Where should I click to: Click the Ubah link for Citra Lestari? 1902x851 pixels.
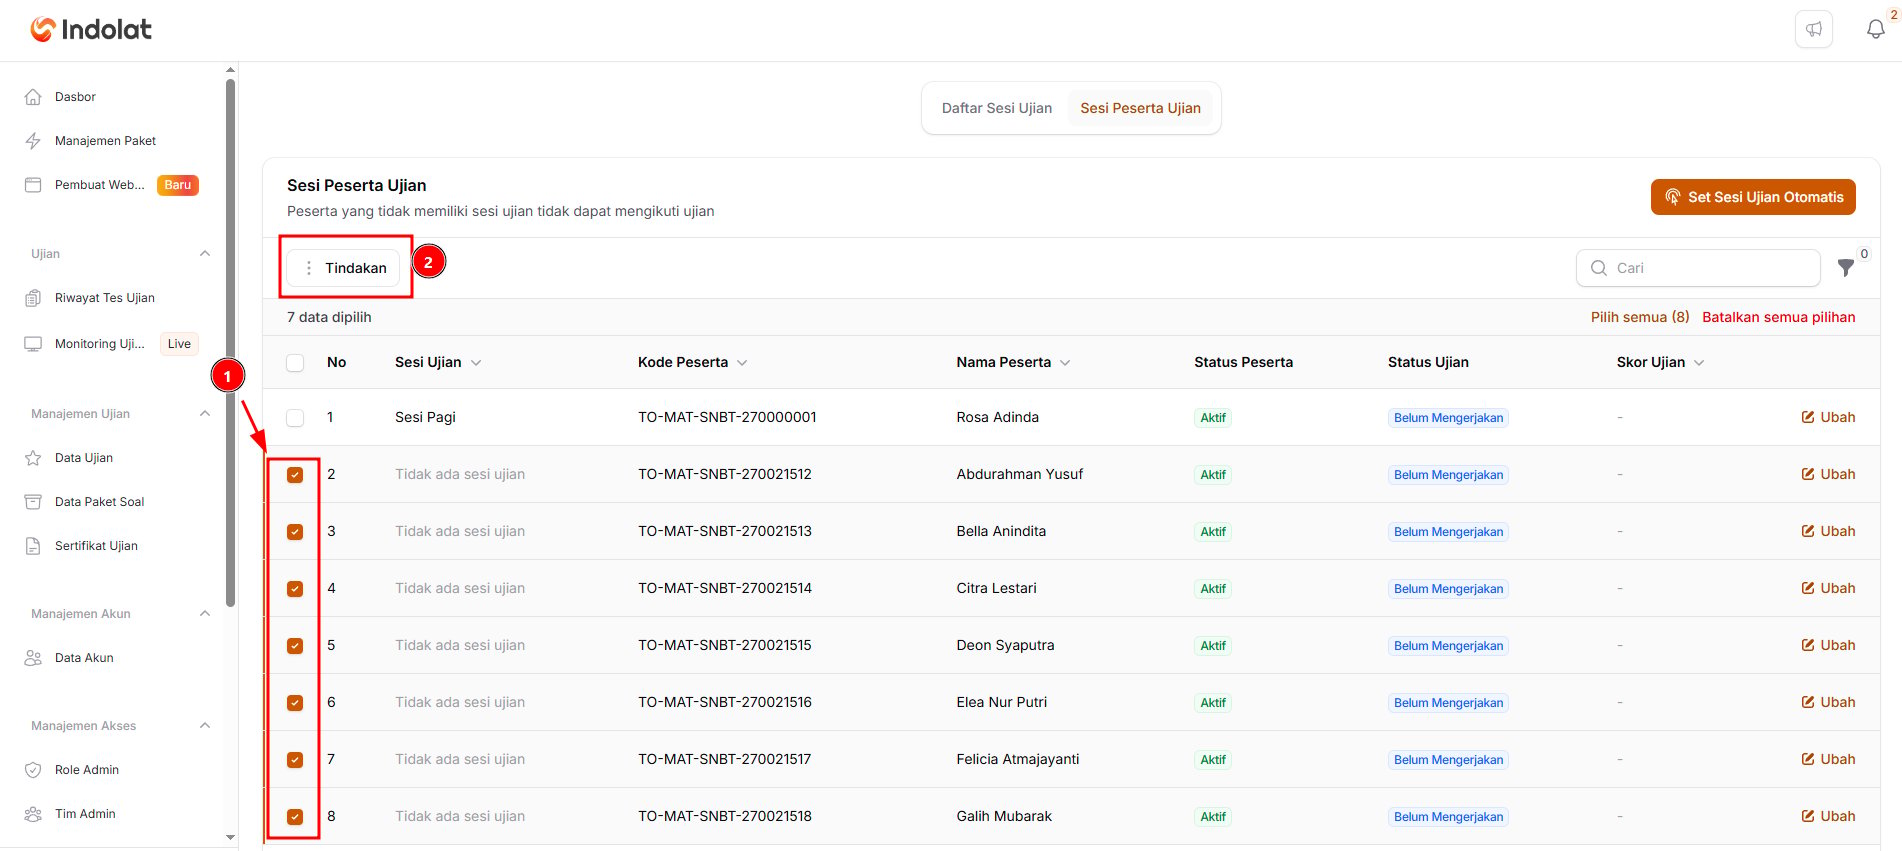[x=1837, y=588]
